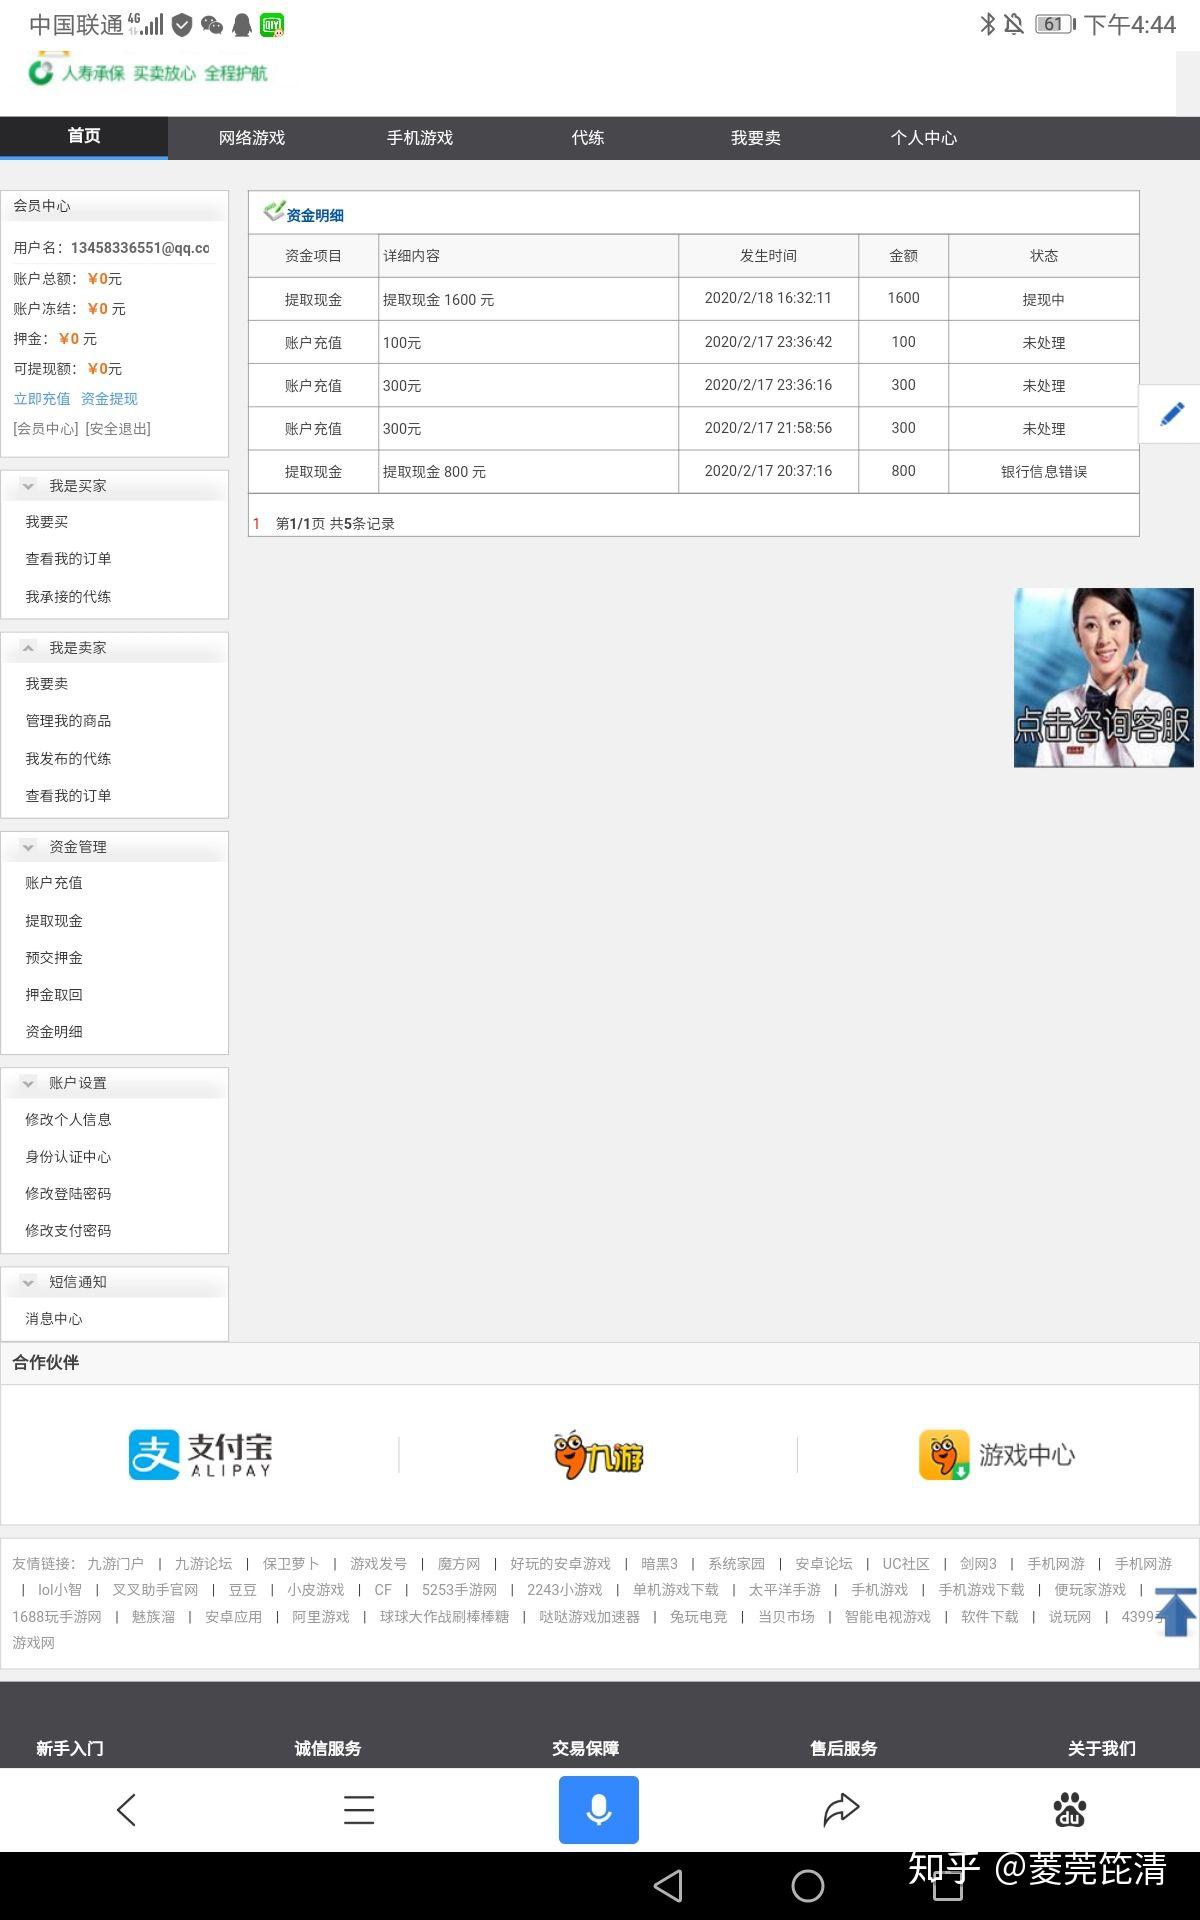Collapse the 资金管理 section arrow

[28, 847]
